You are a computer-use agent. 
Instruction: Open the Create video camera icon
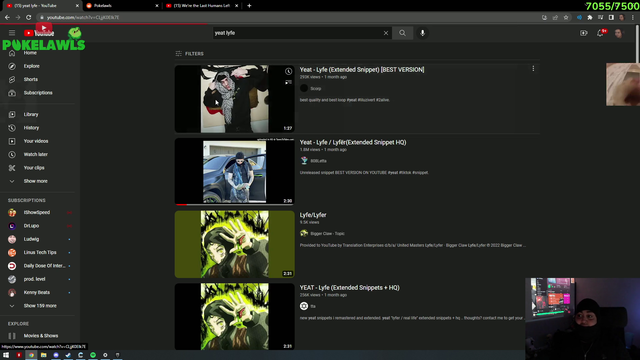[x=584, y=33]
